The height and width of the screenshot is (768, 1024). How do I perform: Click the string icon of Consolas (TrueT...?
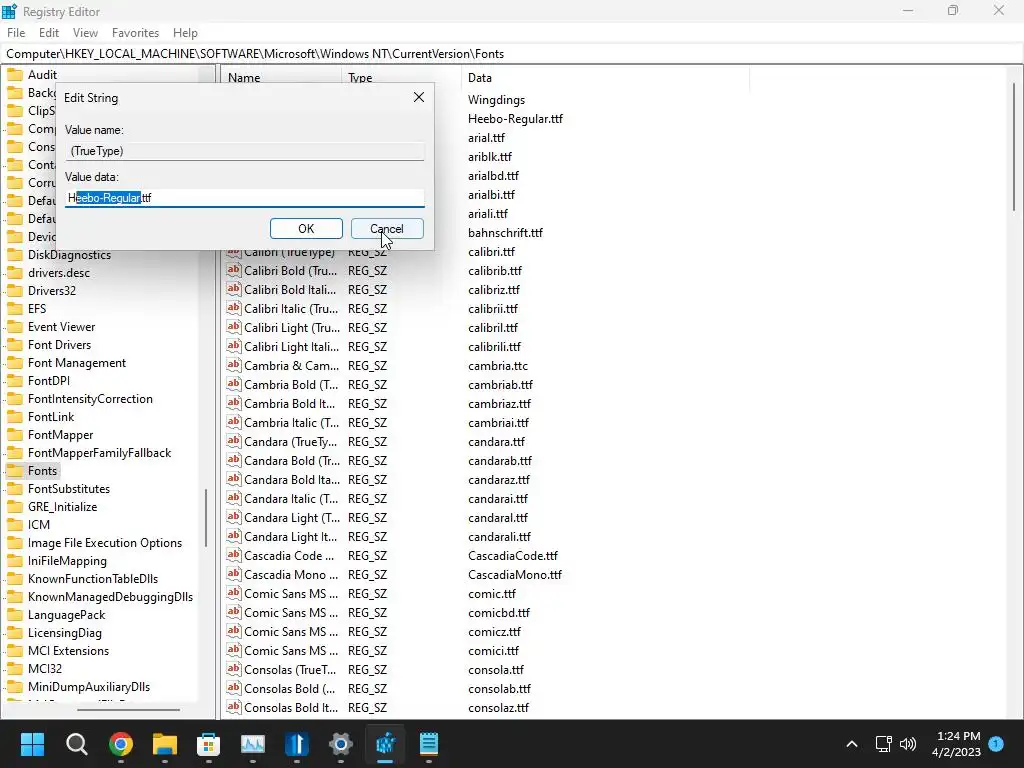233,669
